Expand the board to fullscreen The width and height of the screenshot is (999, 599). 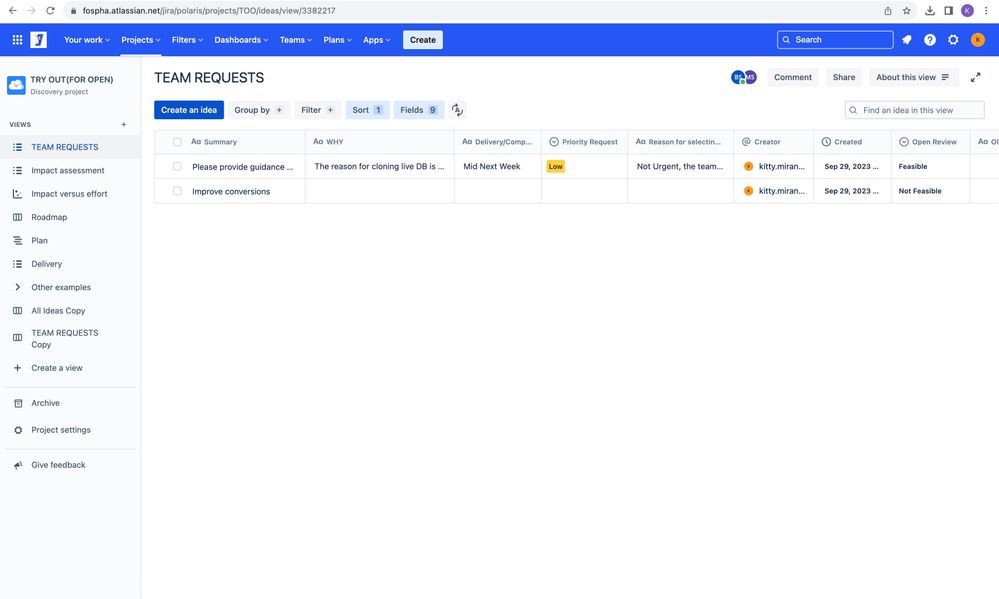[x=974, y=75]
